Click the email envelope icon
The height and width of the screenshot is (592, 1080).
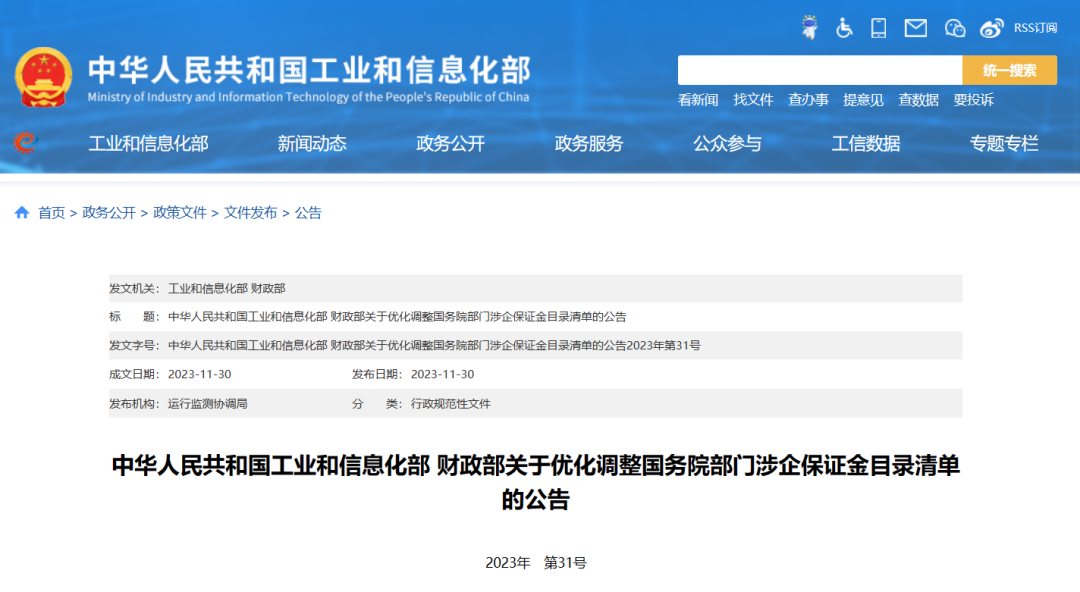tap(915, 28)
